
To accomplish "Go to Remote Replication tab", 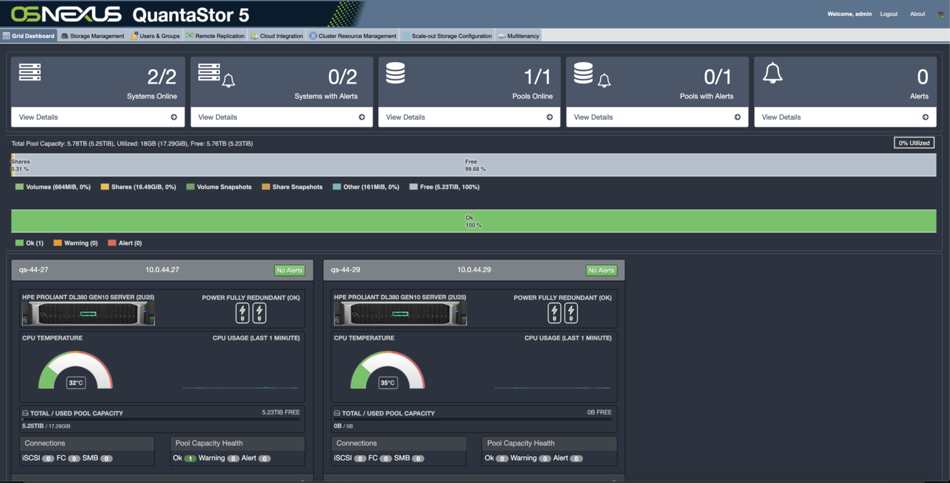I will (215, 36).
